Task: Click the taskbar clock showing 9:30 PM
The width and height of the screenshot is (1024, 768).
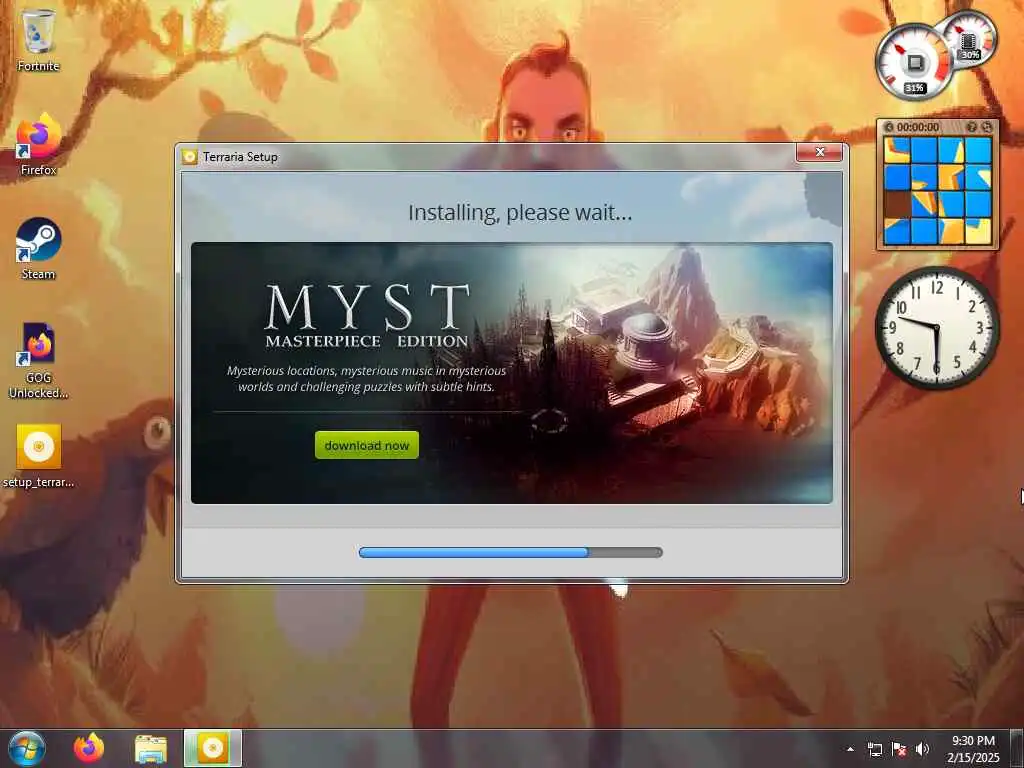Action: click(973, 748)
